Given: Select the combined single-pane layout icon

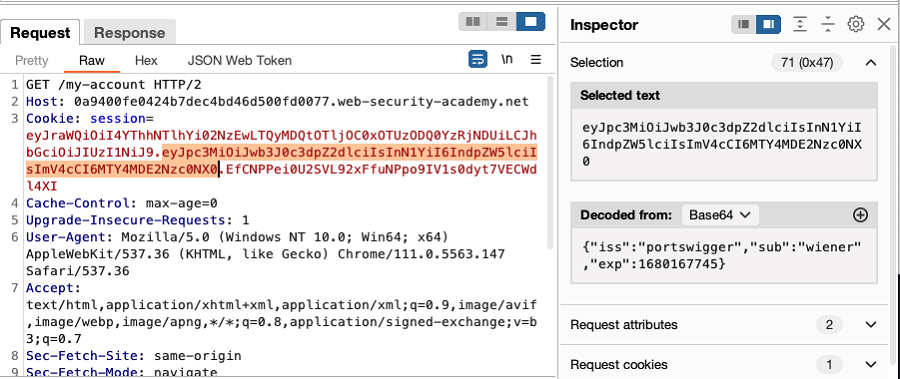Looking at the screenshot, I should [530, 22].
